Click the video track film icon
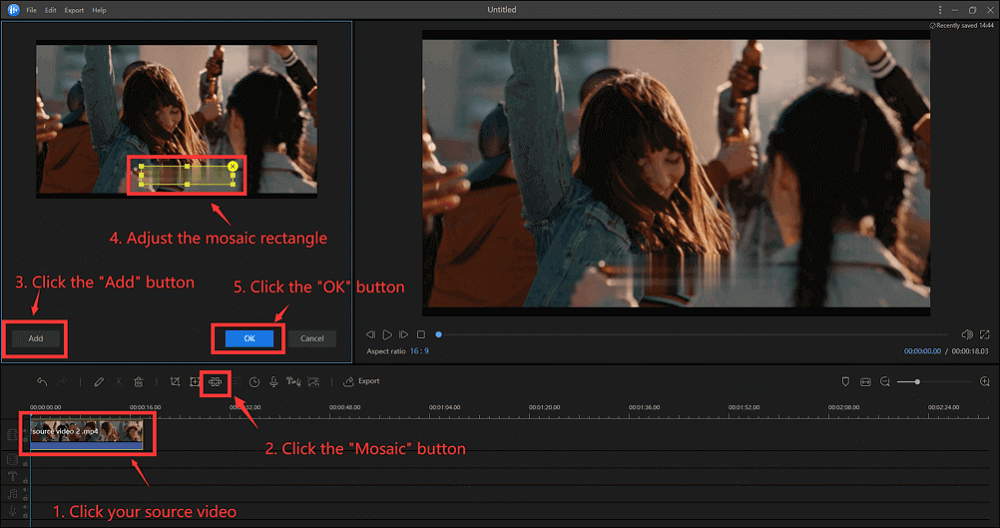Screen dimensions: 1000x528 [x=12, y=435]
